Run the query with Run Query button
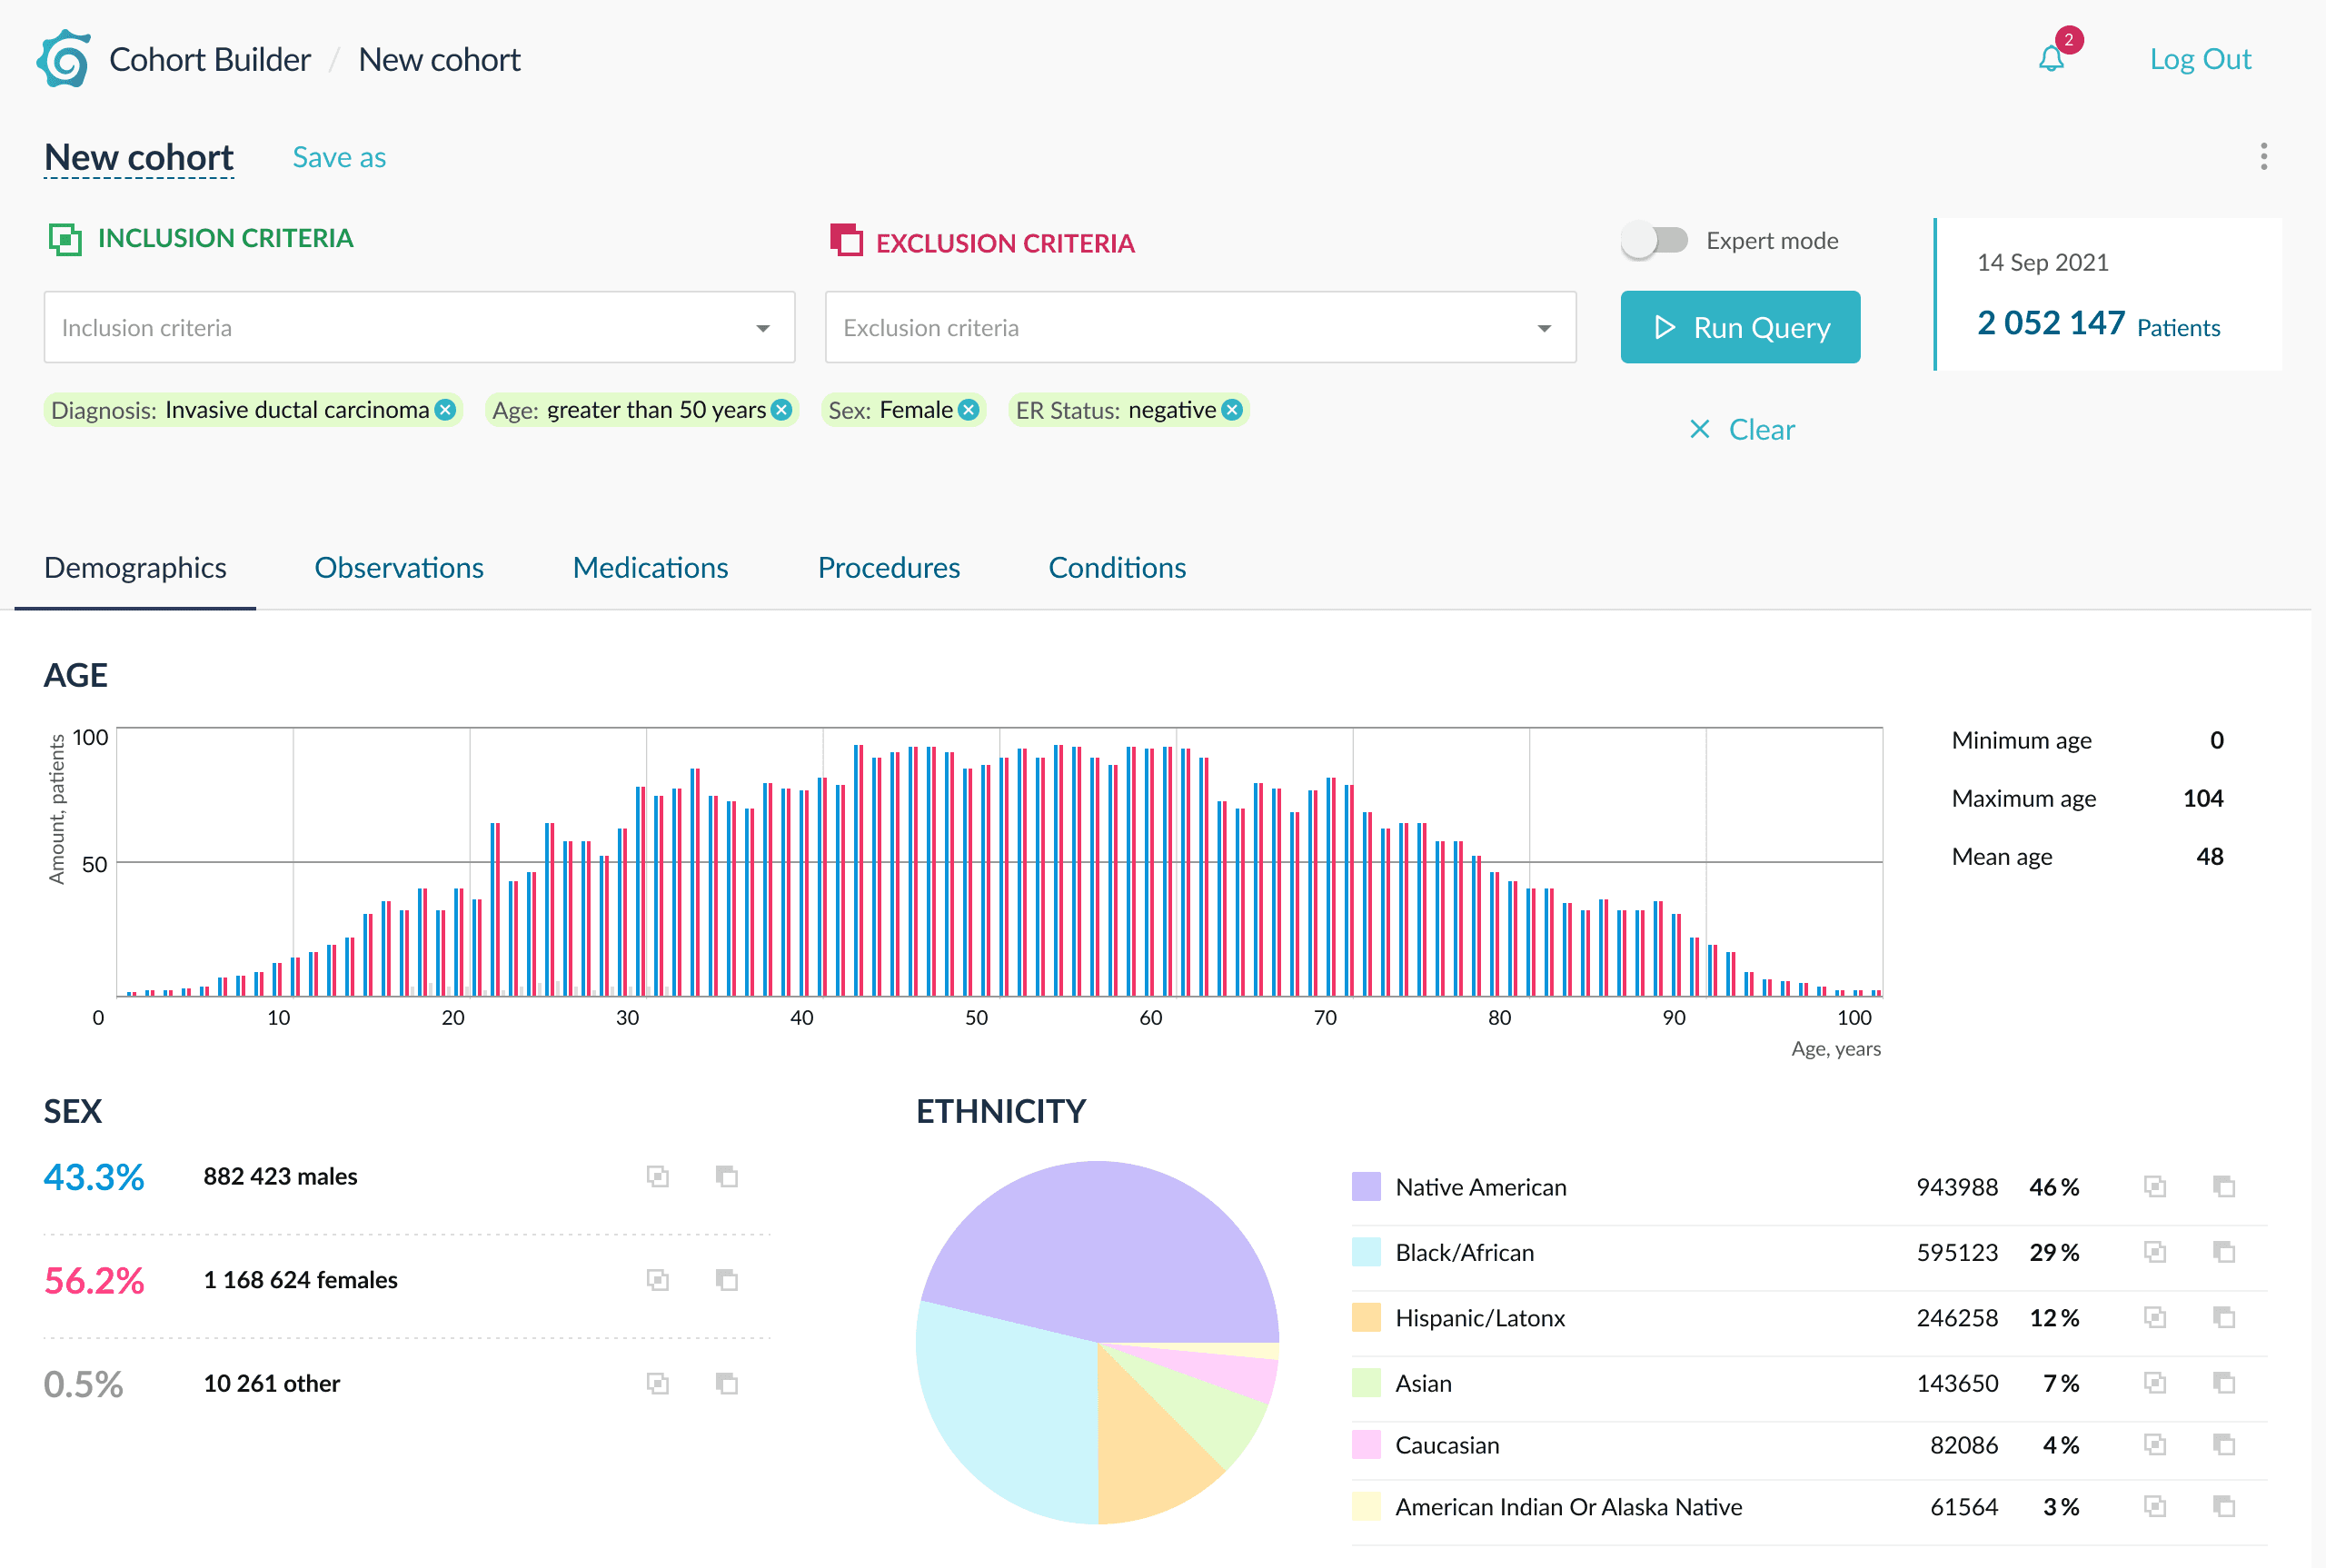This screenshot has width=2326, height=1568. (x=1740, y=327)
